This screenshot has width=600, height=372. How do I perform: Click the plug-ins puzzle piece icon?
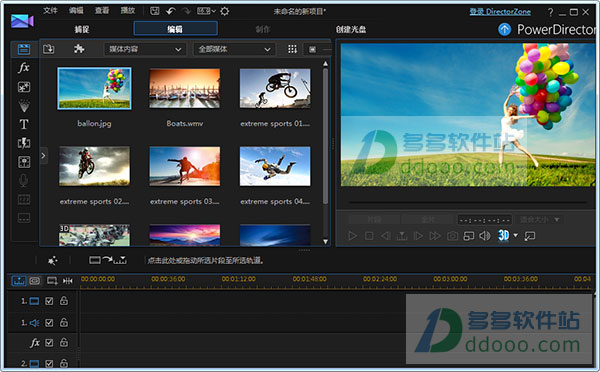point(79,49)
